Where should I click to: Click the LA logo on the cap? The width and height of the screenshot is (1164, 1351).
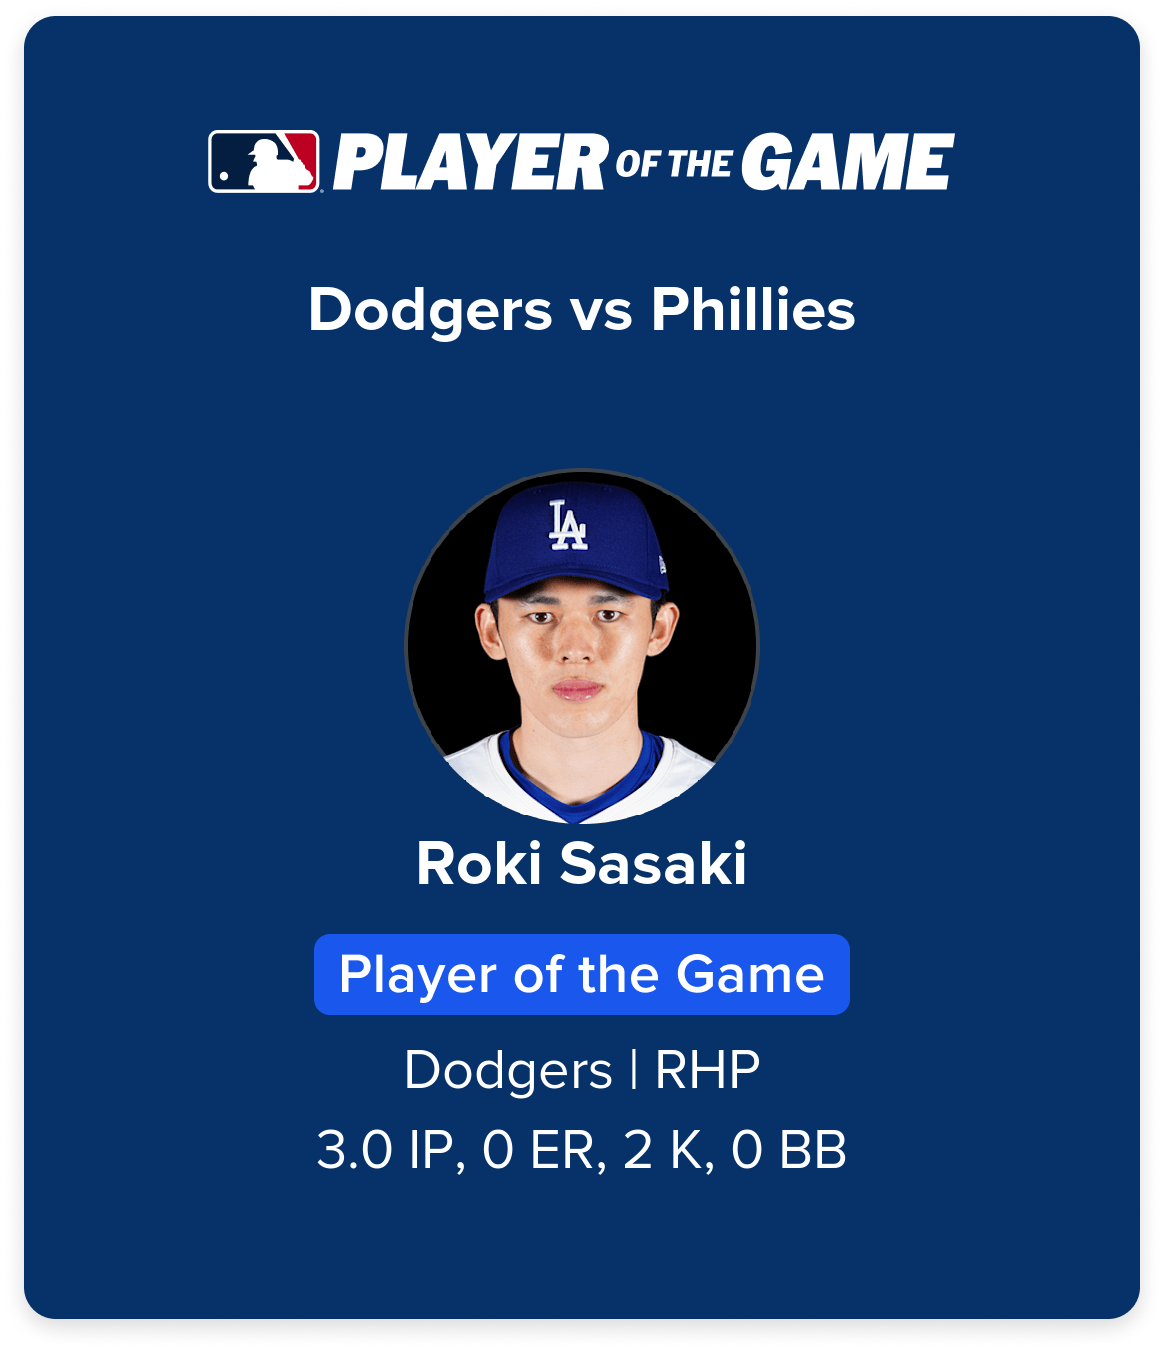coord(568,526)
